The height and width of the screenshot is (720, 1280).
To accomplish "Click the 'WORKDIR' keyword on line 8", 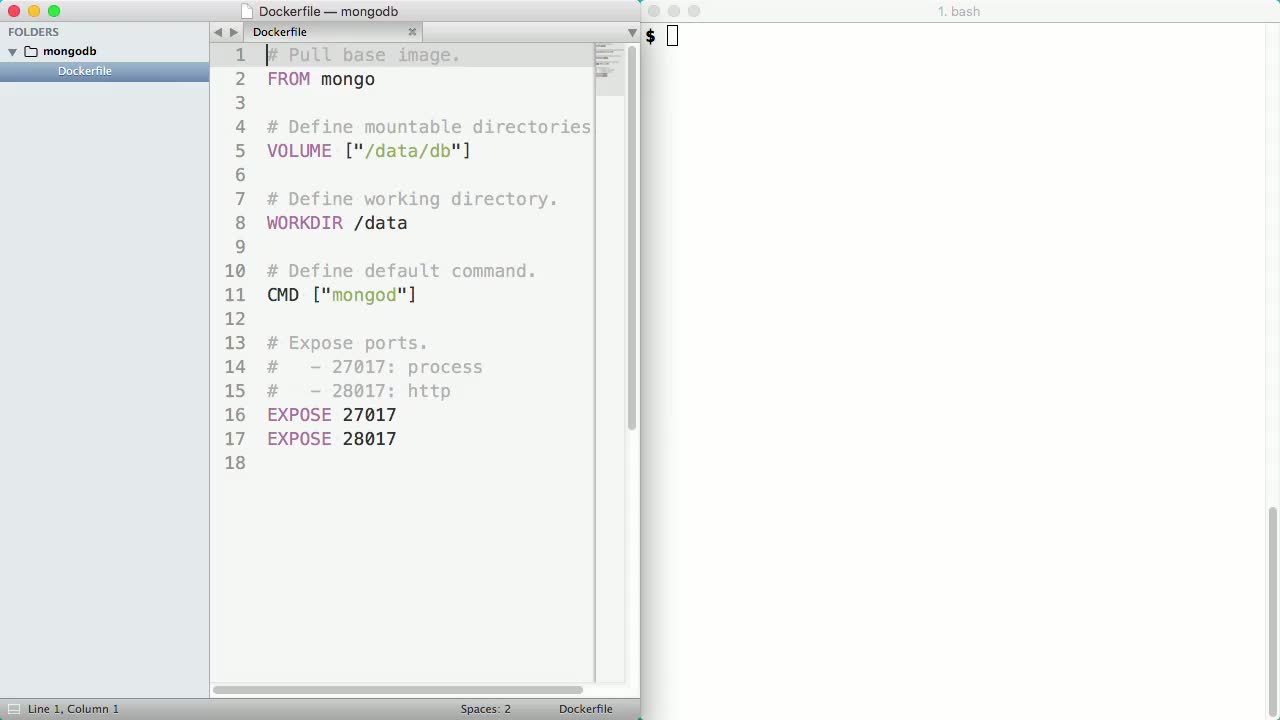I will click(305, 223).
